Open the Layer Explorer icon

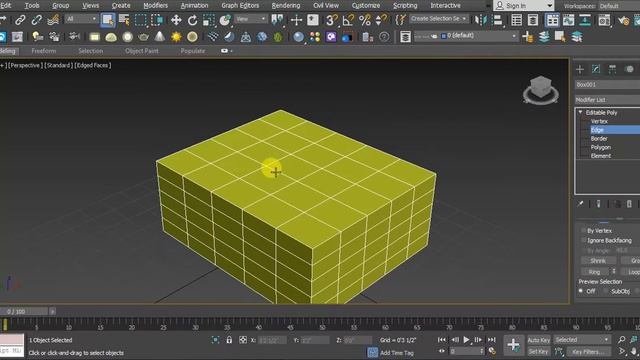(x=533, y=20)
